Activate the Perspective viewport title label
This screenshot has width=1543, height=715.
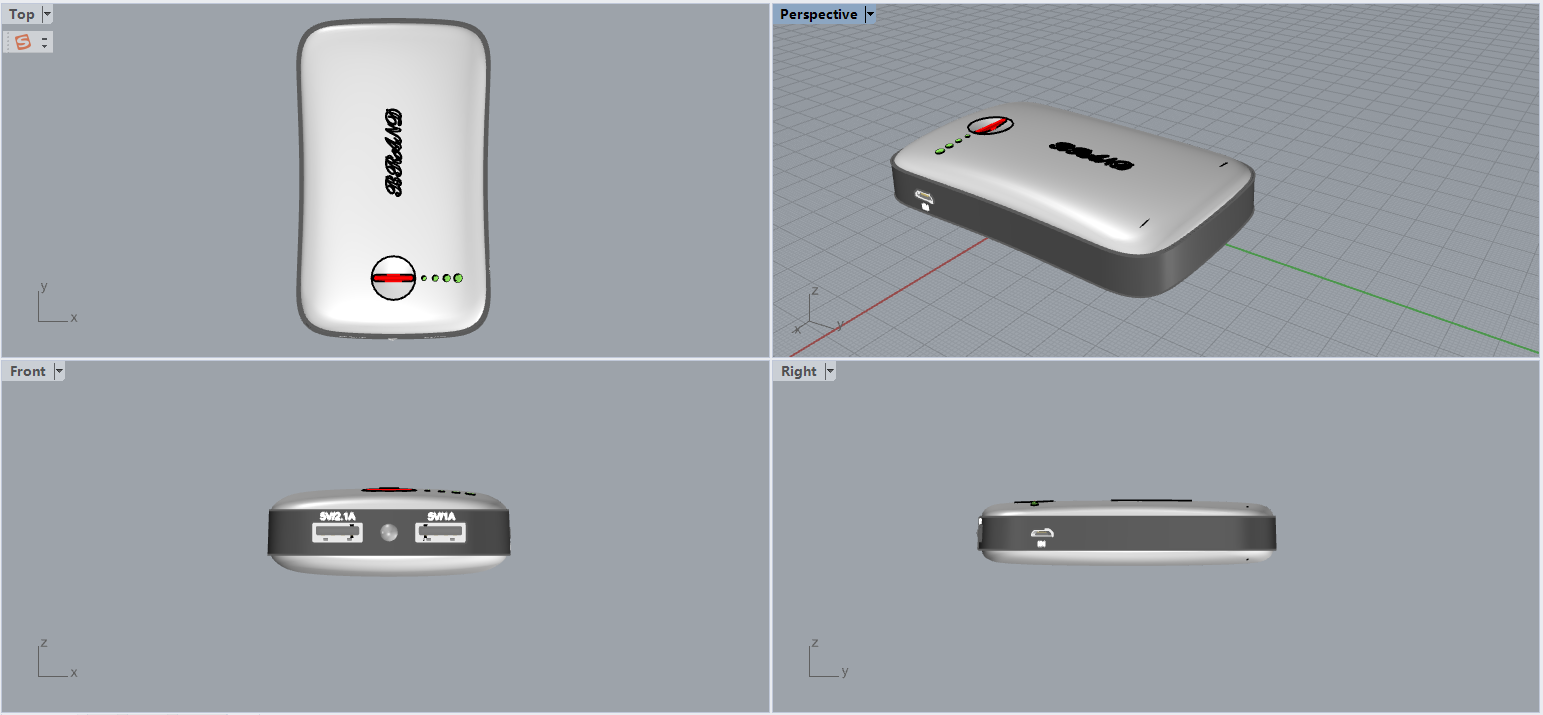(818, 15)
